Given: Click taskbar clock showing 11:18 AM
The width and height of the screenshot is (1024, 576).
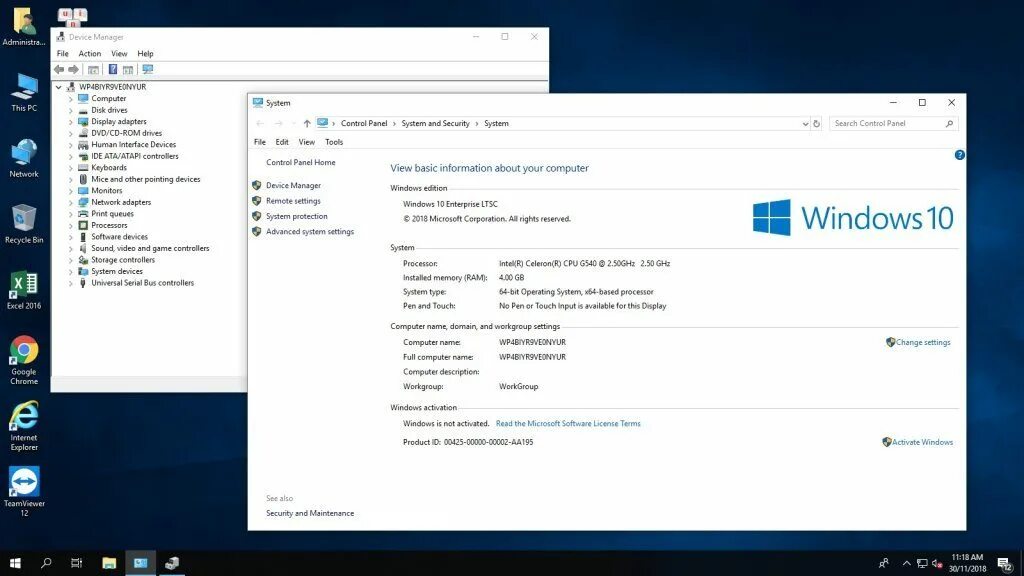Looking at the screenshot, I should 967,563.
